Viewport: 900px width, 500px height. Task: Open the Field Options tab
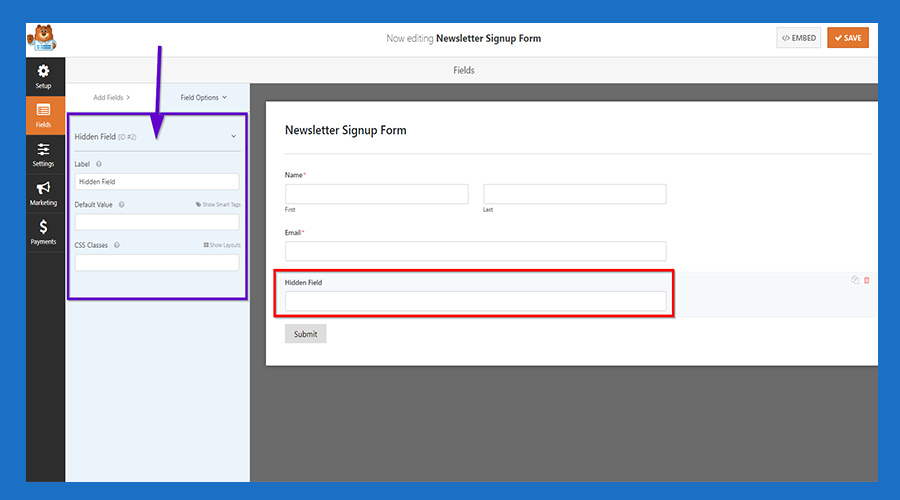[x=203, y=97]
